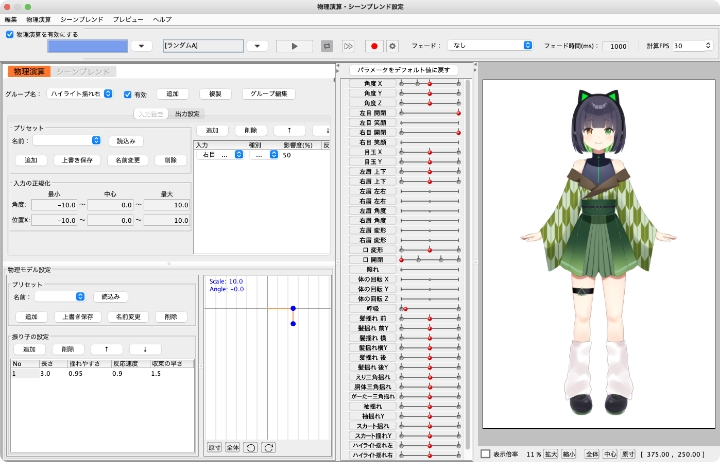Open the プレビュー menu
Viewport: 720px width, 462px height.
[x=128, y=19]
